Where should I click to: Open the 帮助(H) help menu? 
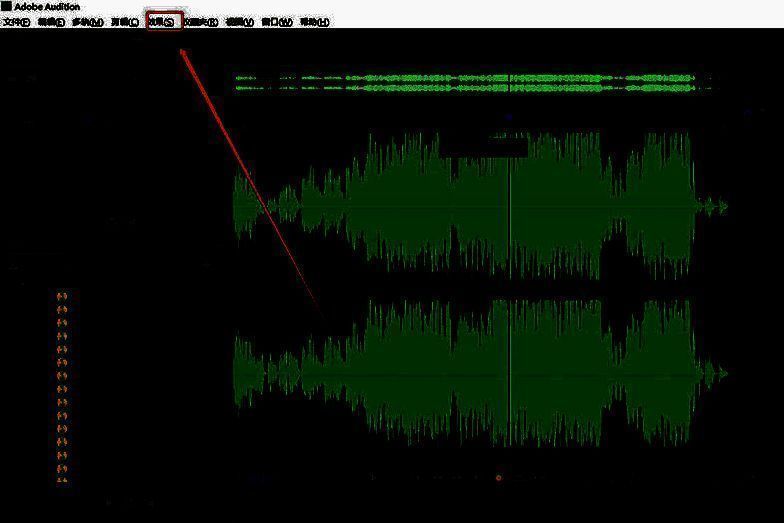[x=314, y=22]
